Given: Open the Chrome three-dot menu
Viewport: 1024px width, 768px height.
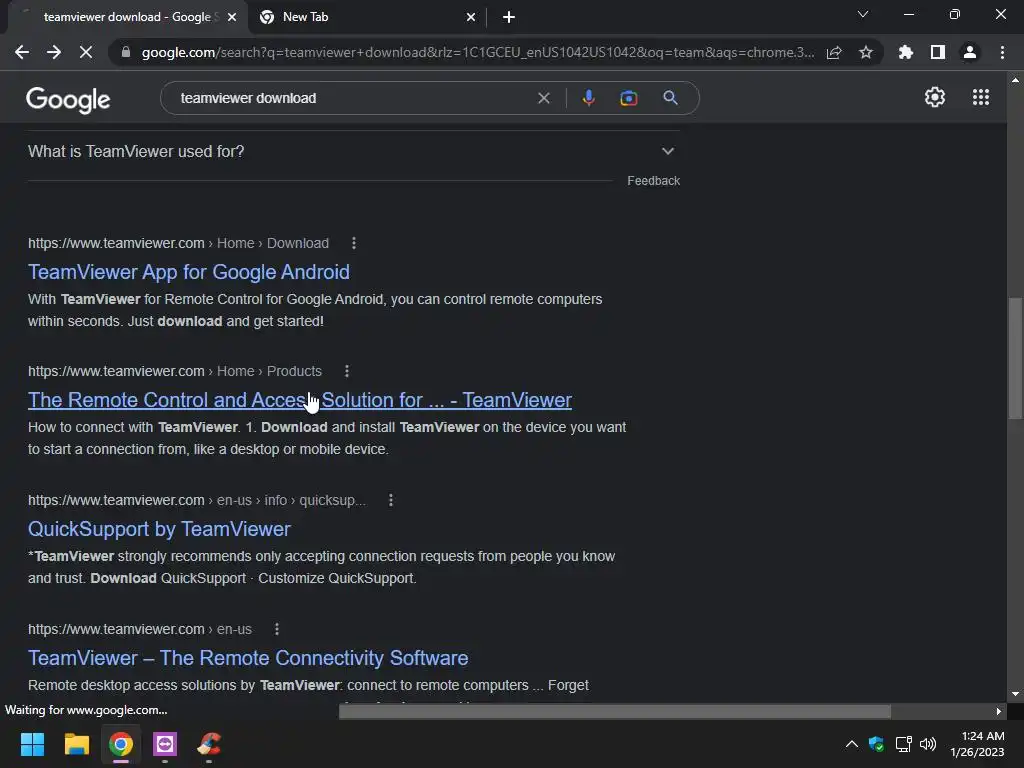Looking at the screenshot, I should (1002, 52).
